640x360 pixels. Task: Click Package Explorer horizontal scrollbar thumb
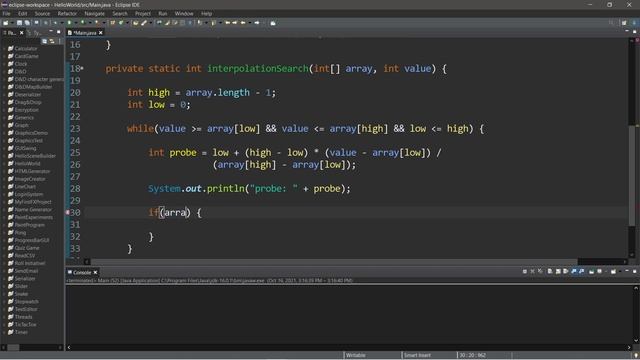click(13, 347)
